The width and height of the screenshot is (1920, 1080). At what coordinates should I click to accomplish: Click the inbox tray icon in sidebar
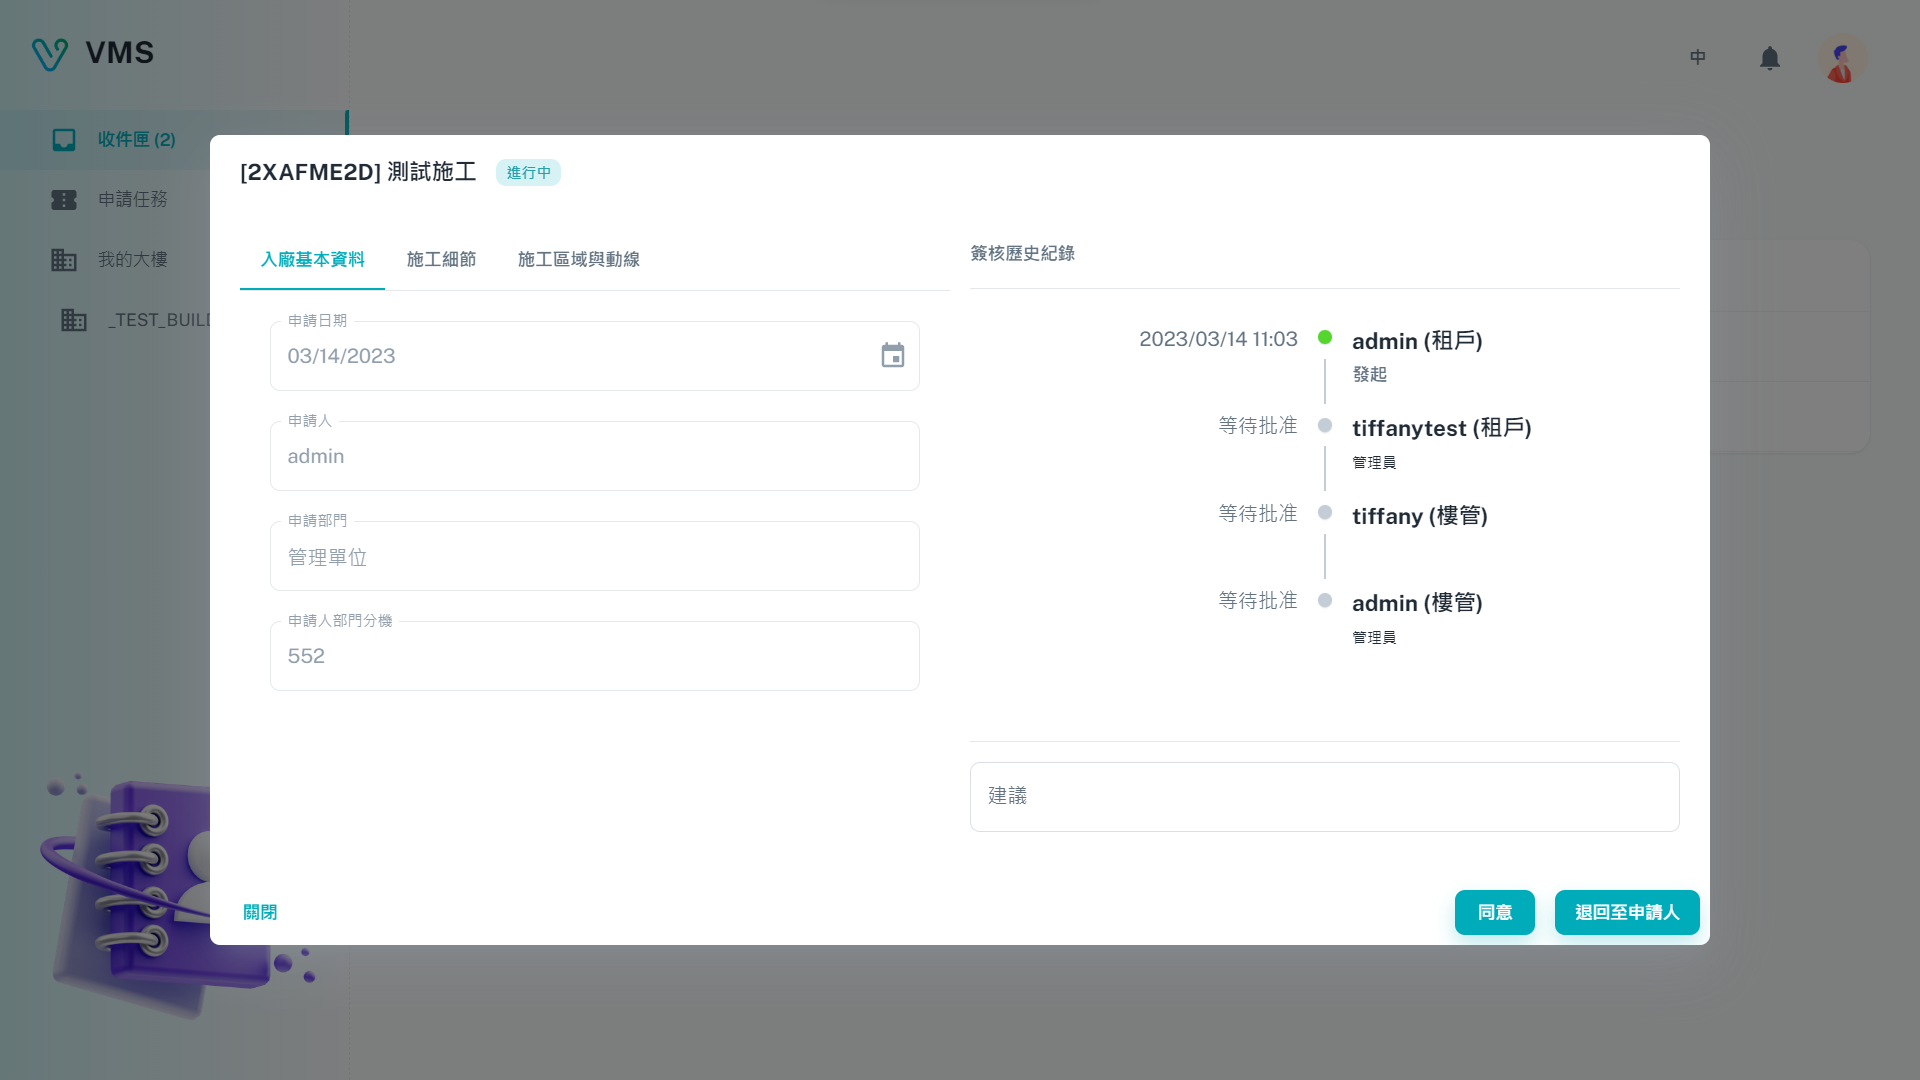point(64,140)
